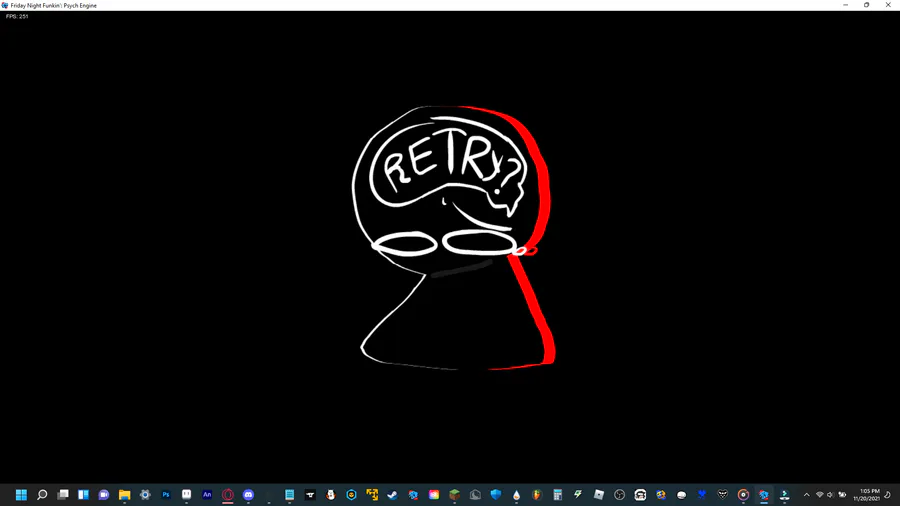Click the yellow blocks taskbar icon

tap(372, 495)
